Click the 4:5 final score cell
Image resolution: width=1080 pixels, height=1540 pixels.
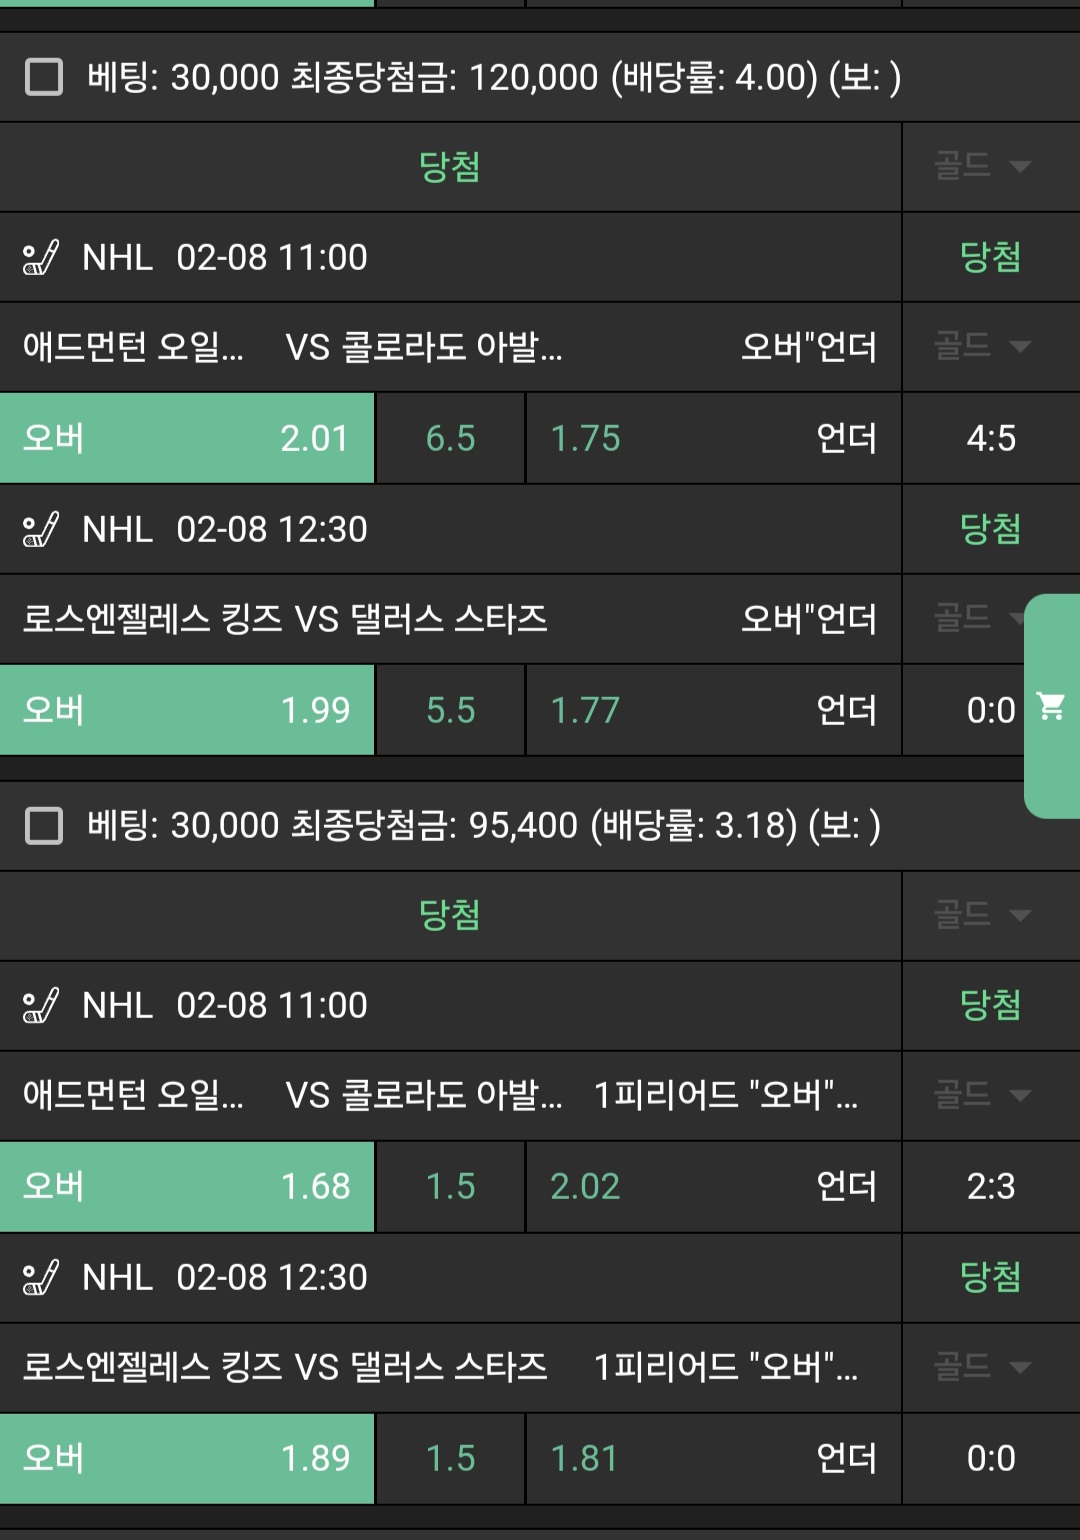coord(991,438)
